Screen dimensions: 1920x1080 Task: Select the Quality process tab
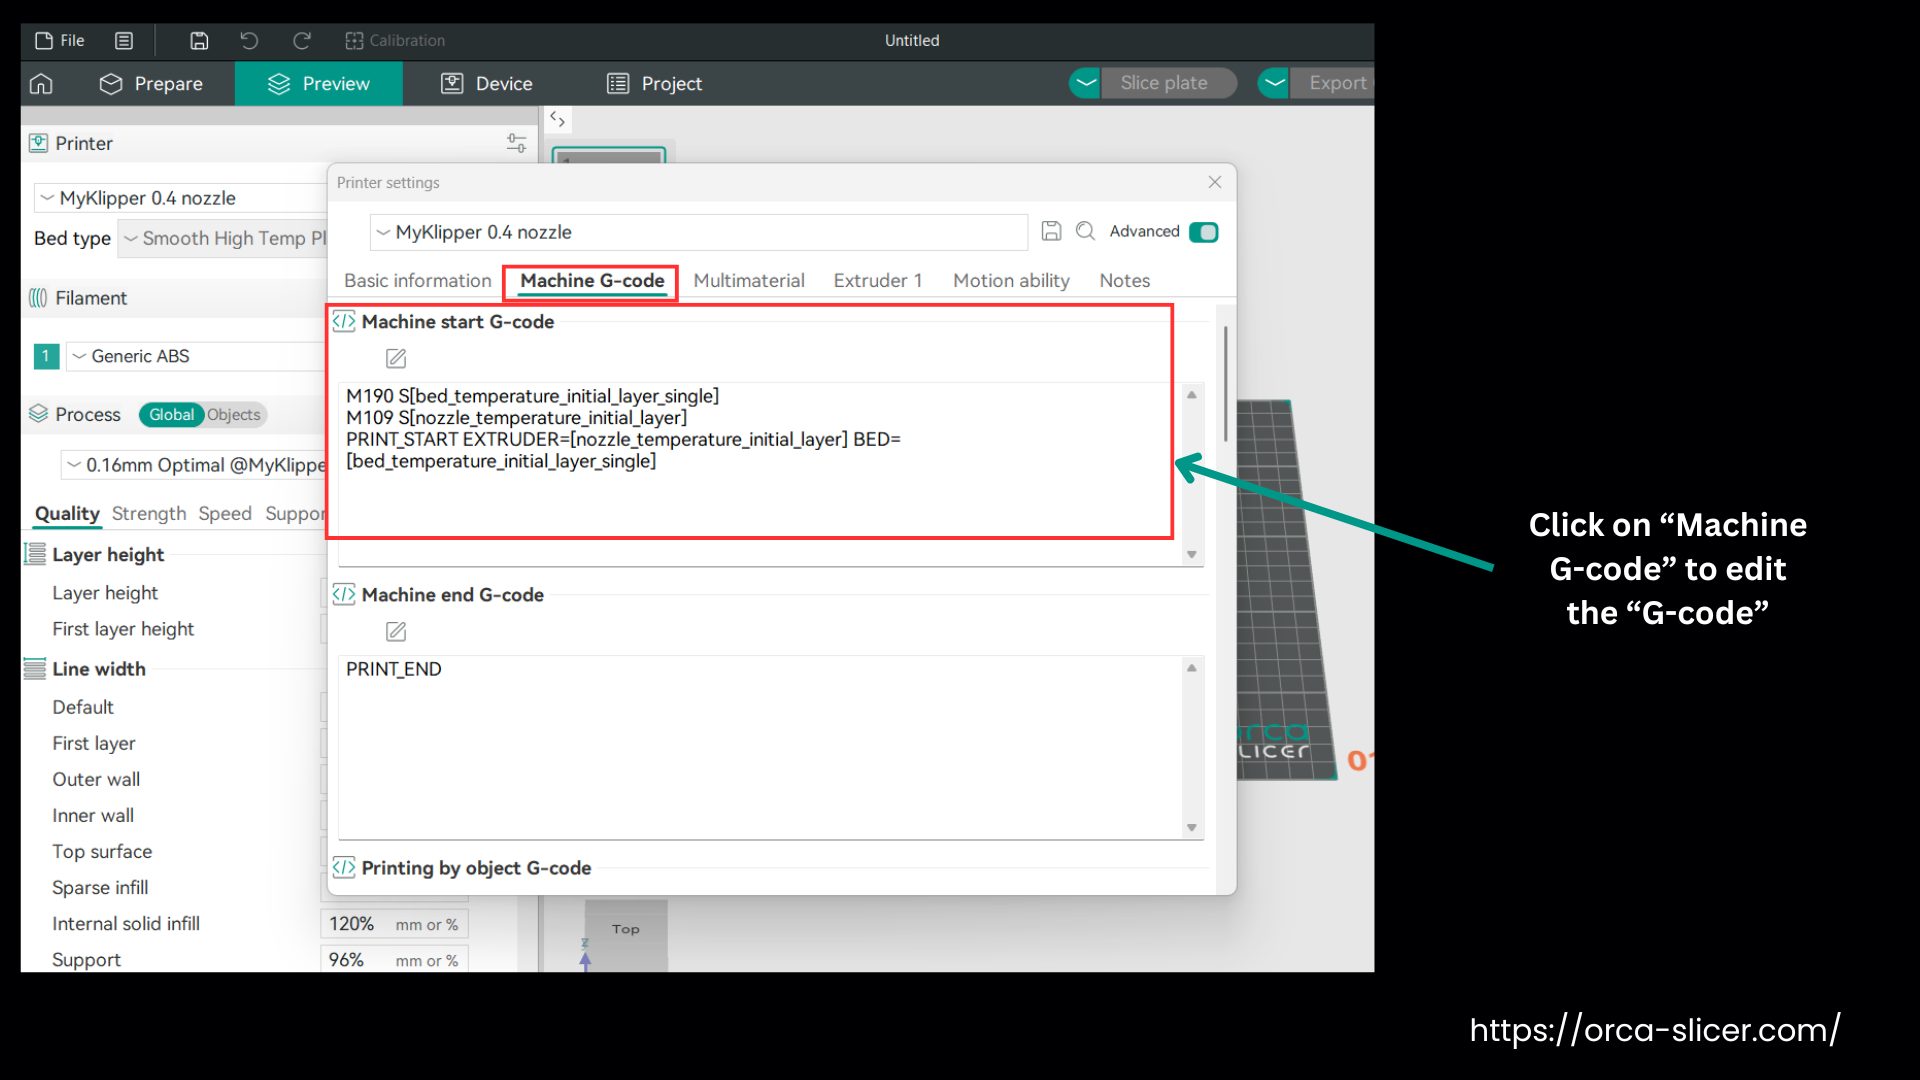67,514
